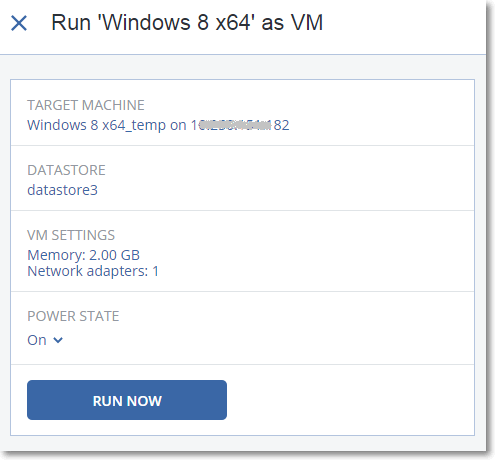Screen dimensions: 495x460
Task: Select the DATASTORE heading label
Action: point(66,170)
